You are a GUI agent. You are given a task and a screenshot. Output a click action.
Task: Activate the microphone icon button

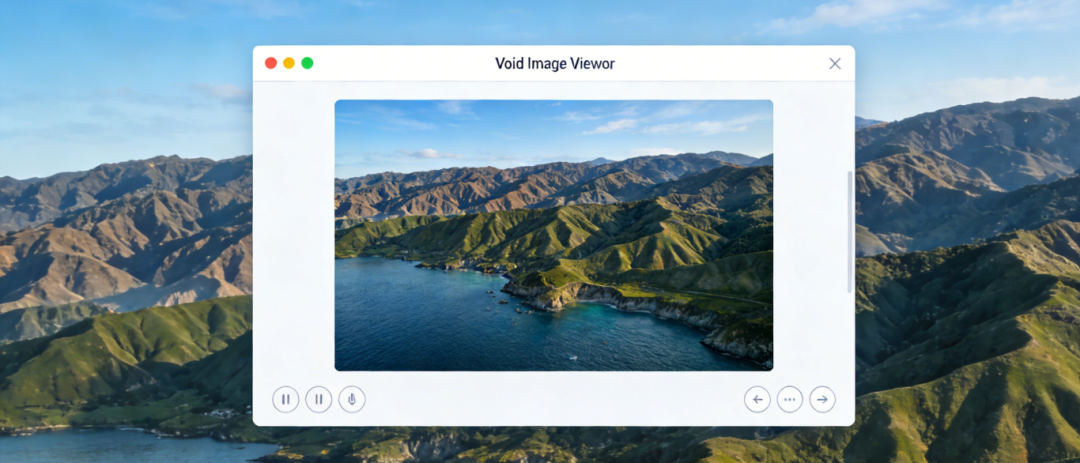pos(352,400)
